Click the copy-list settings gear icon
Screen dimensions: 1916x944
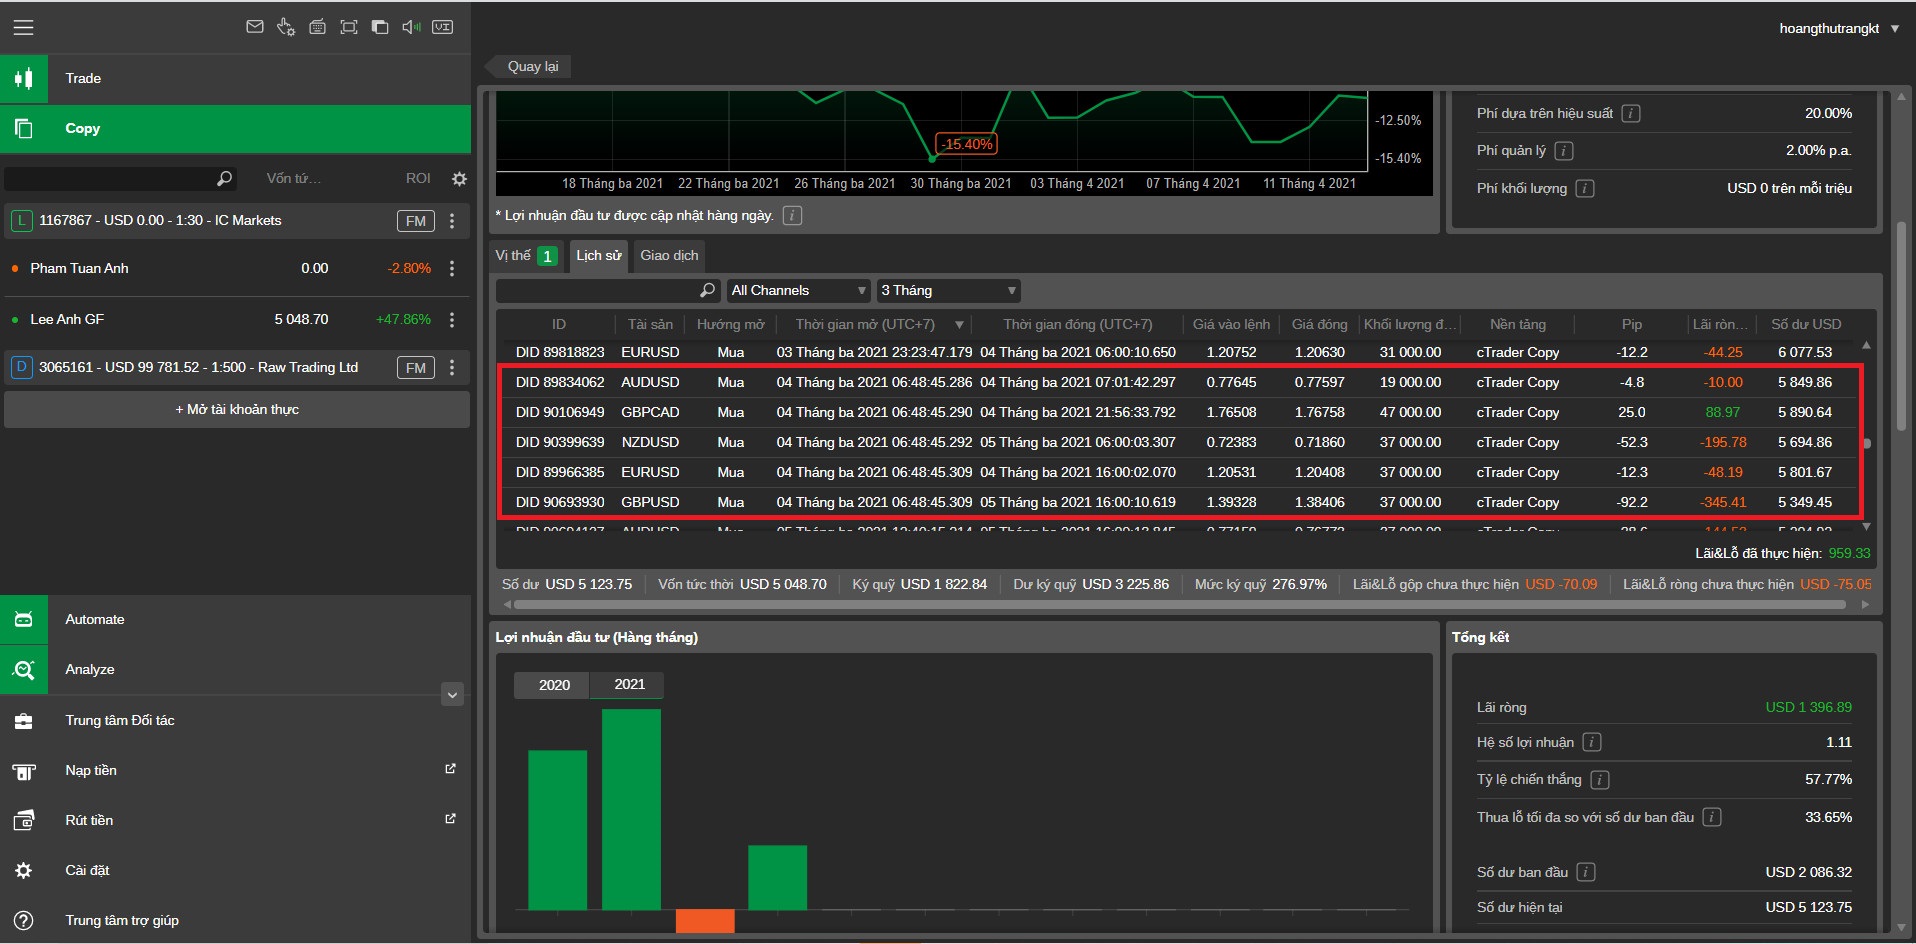pos(459,179)
